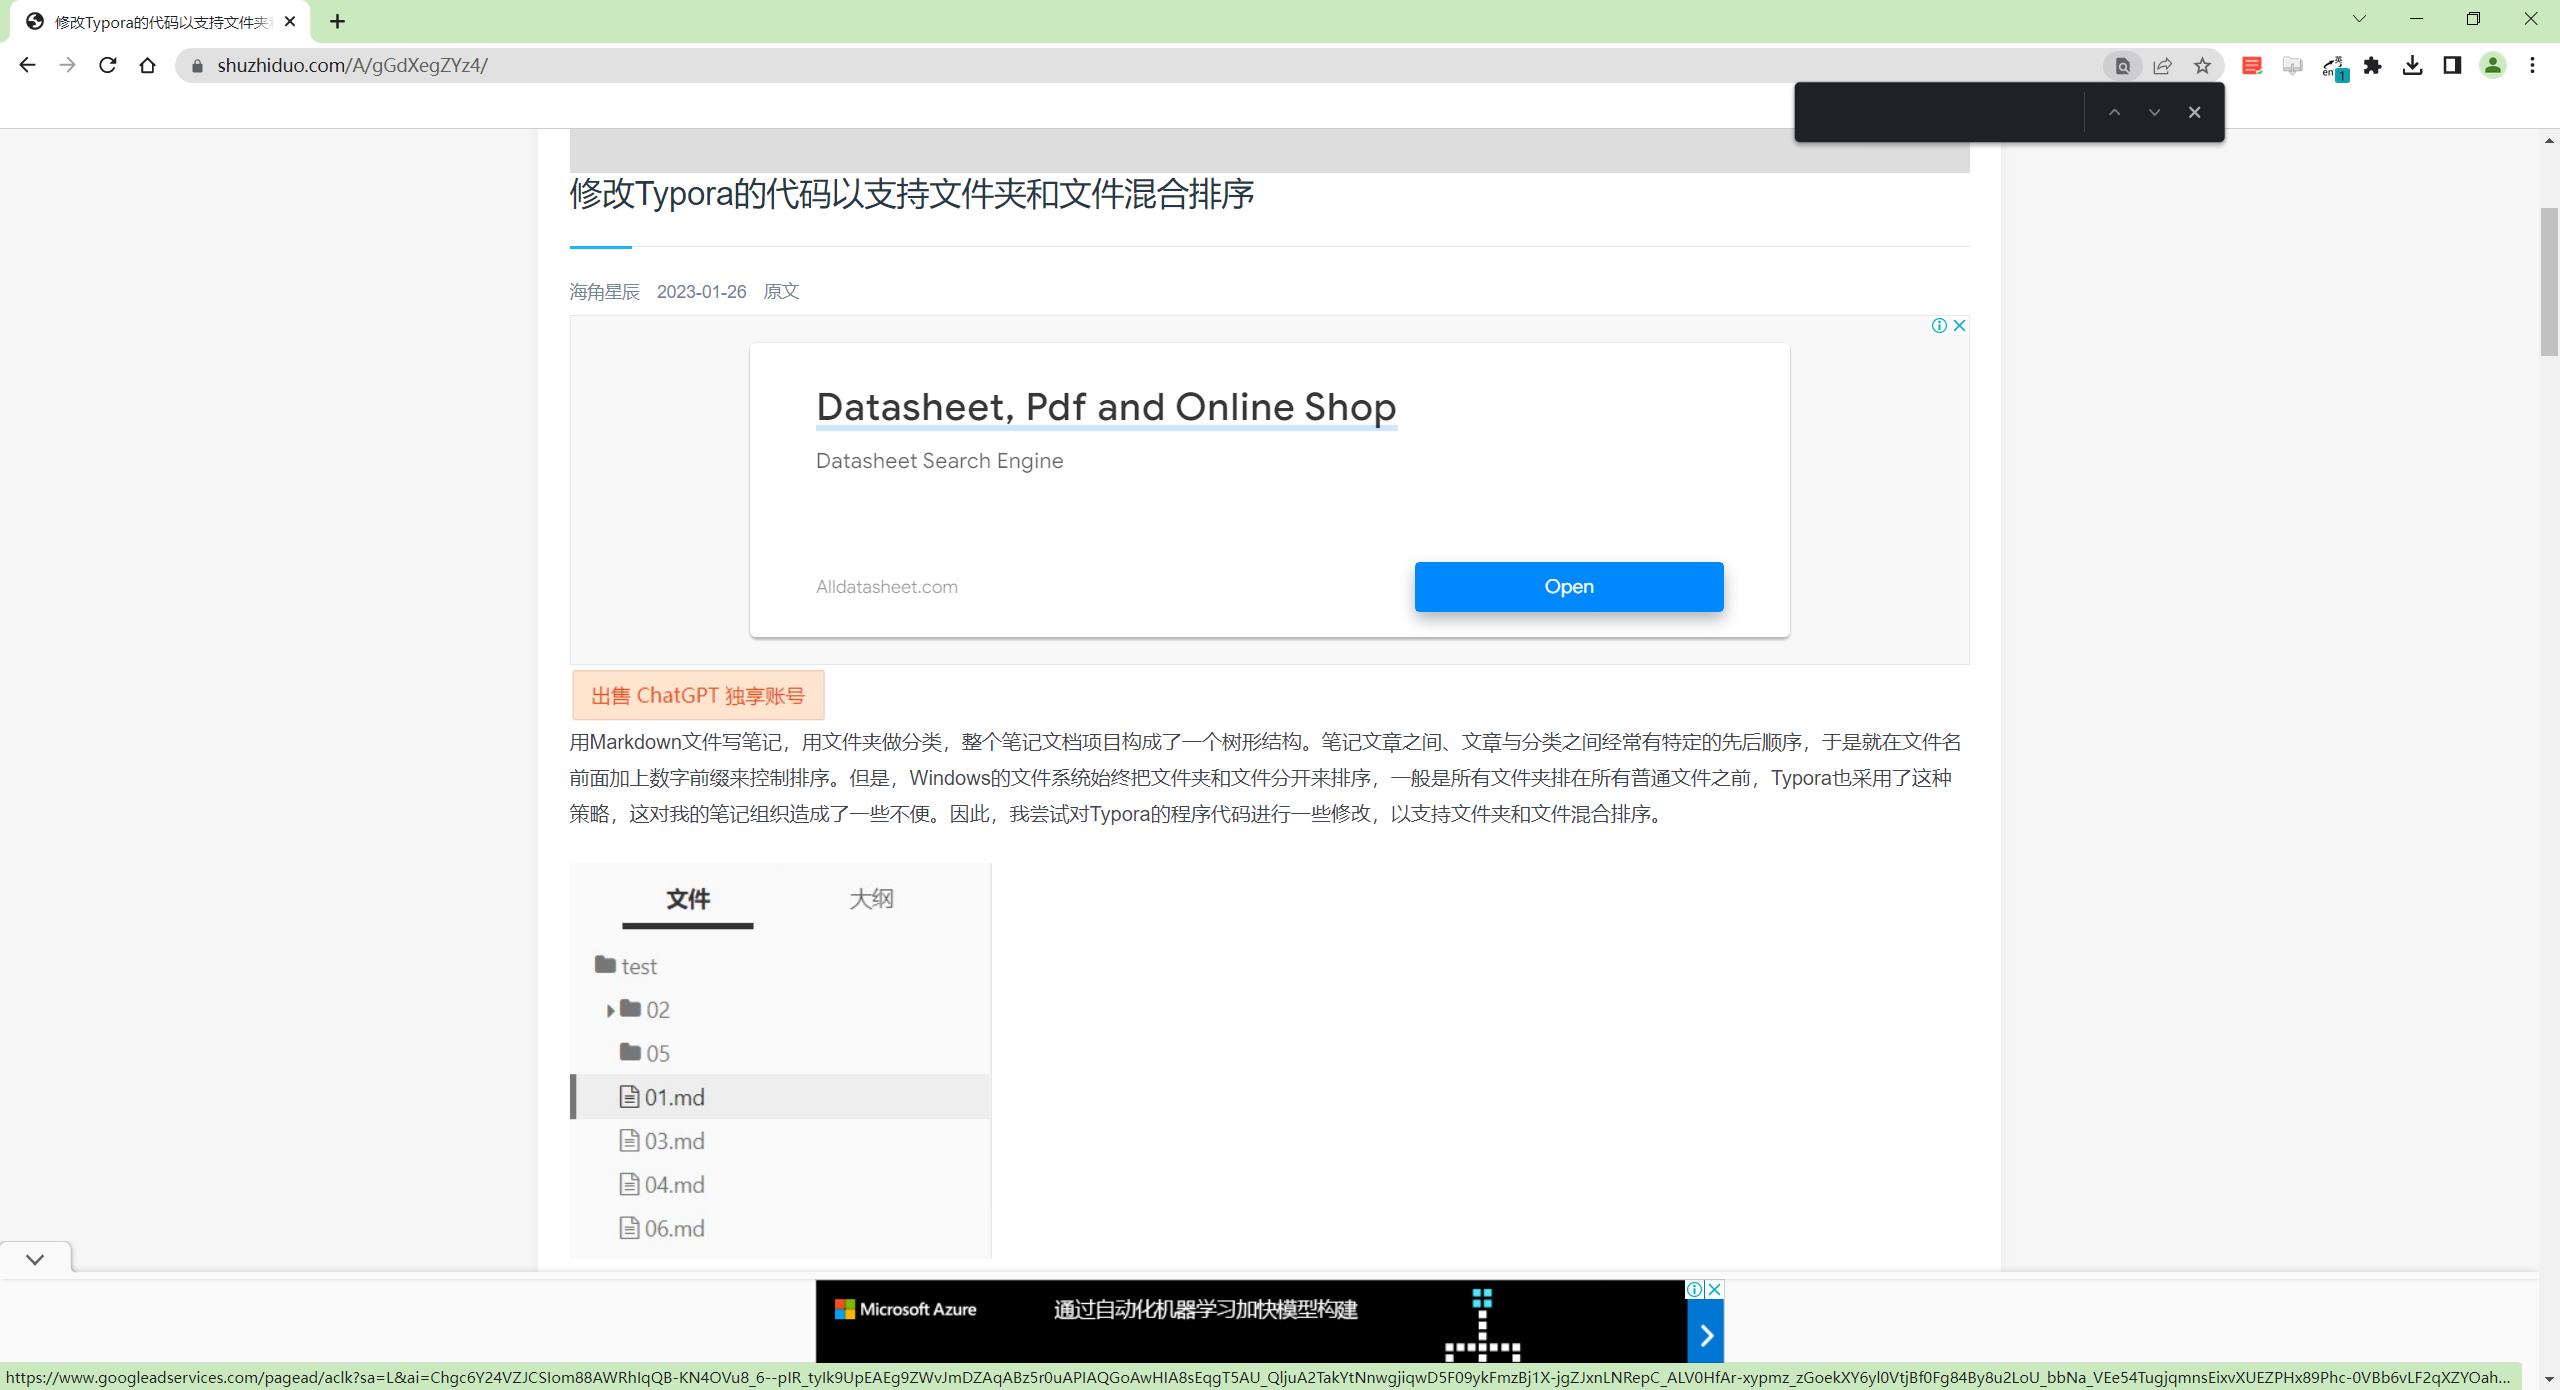Click Alldatasheet.com in the ad
The width and height of the screenshot is (2560, 1390).
pyautogui.click(x=886, y=587)
